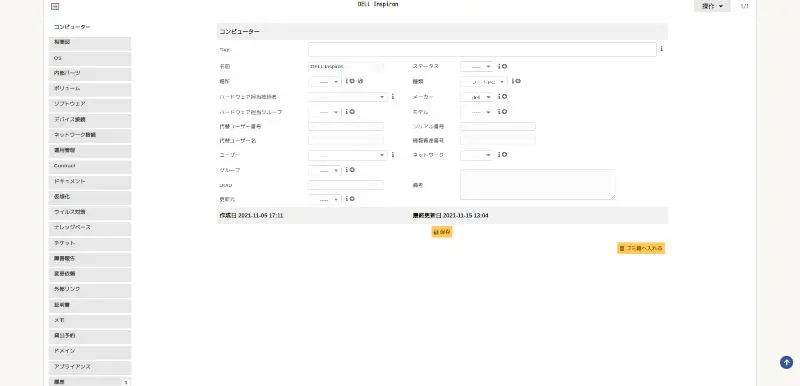Viewport: 800px width, 386px height.
Task: Click the info icon beside ハードウェア担当グループ
Action: [x=346, y=112]
